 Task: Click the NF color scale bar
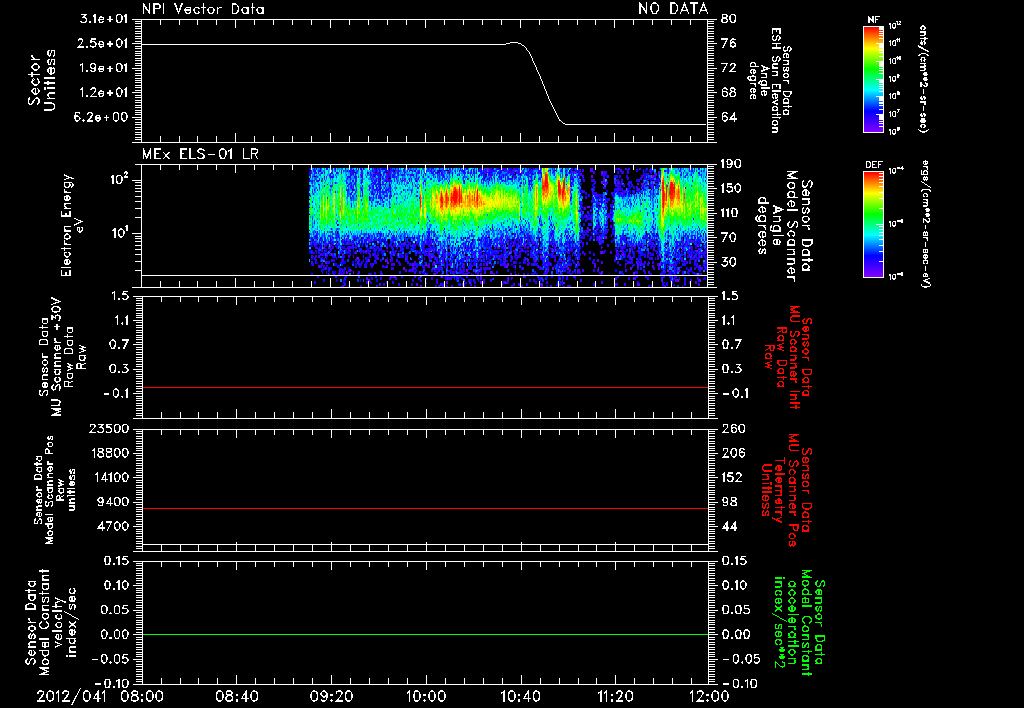click(x=873, y=79)
